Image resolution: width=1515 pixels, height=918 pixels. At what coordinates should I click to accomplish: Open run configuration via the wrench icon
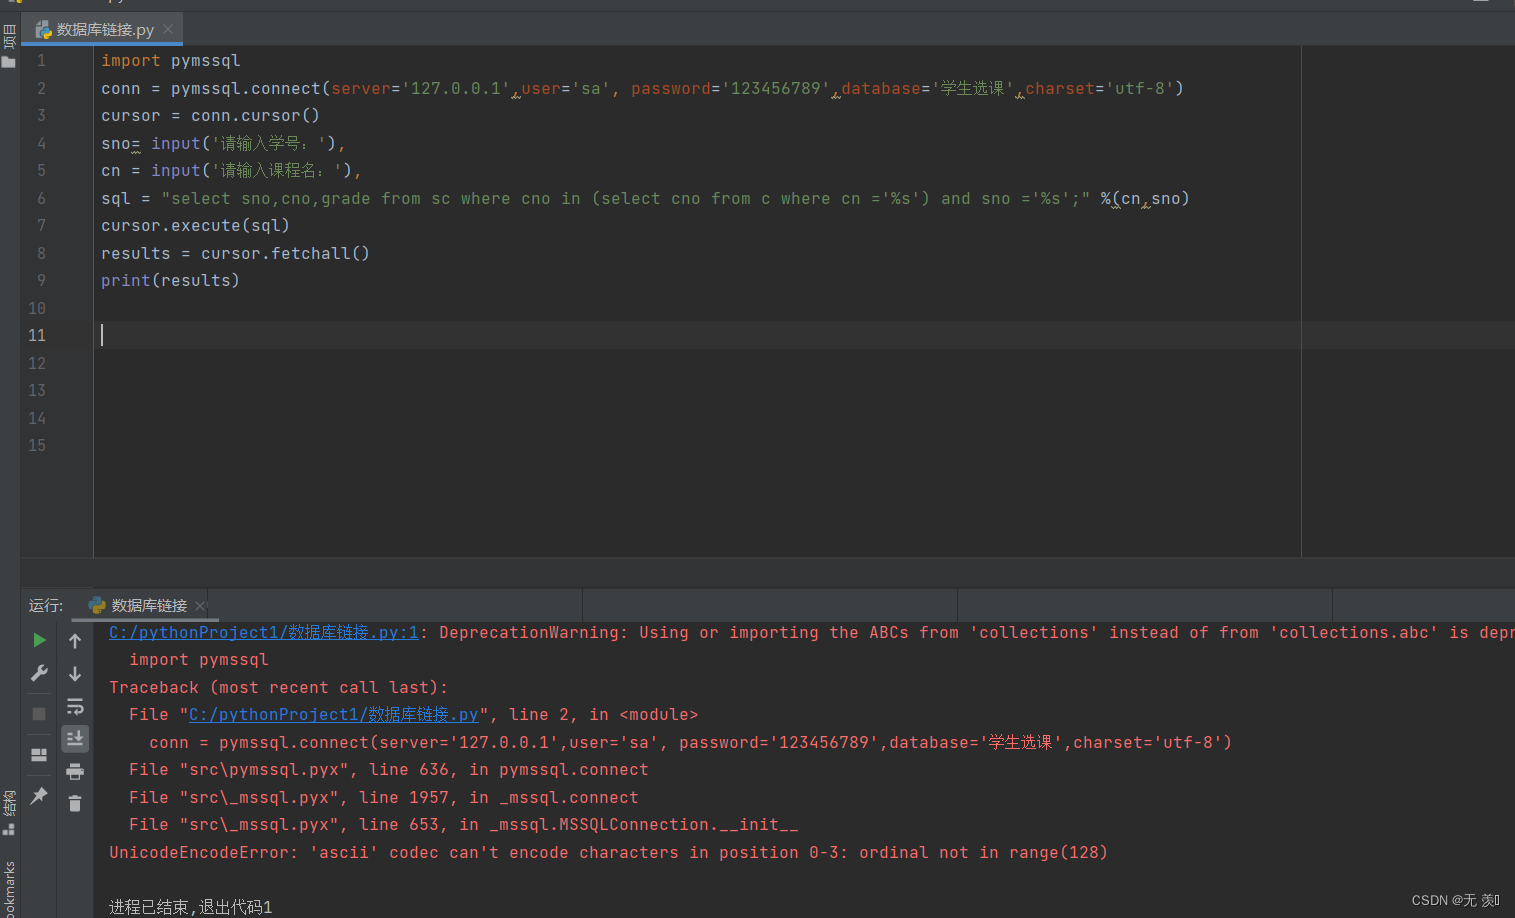tap(39, 673)
